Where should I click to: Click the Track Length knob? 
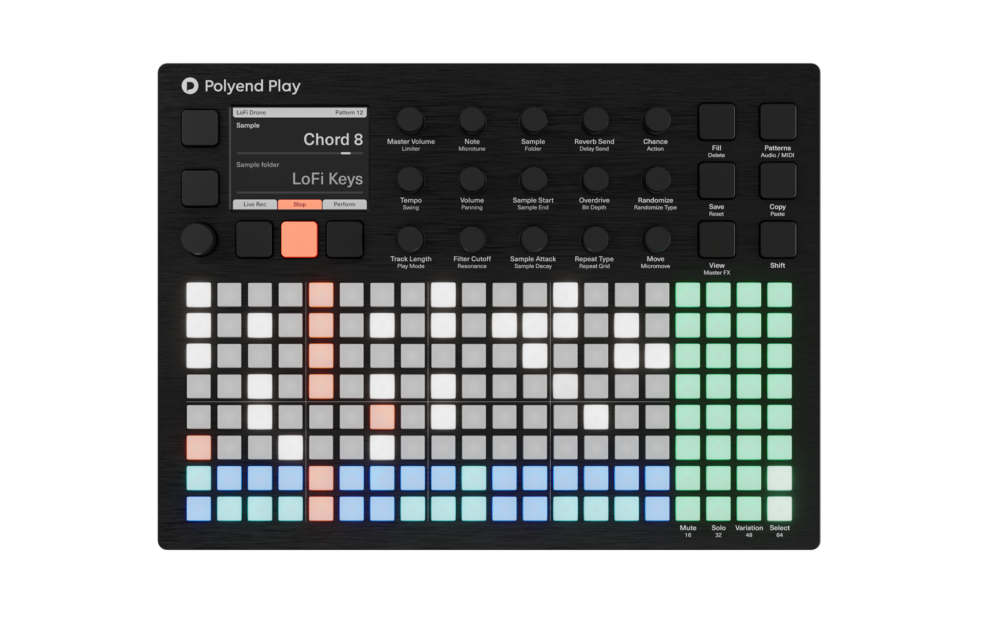(x=410, y=239)
